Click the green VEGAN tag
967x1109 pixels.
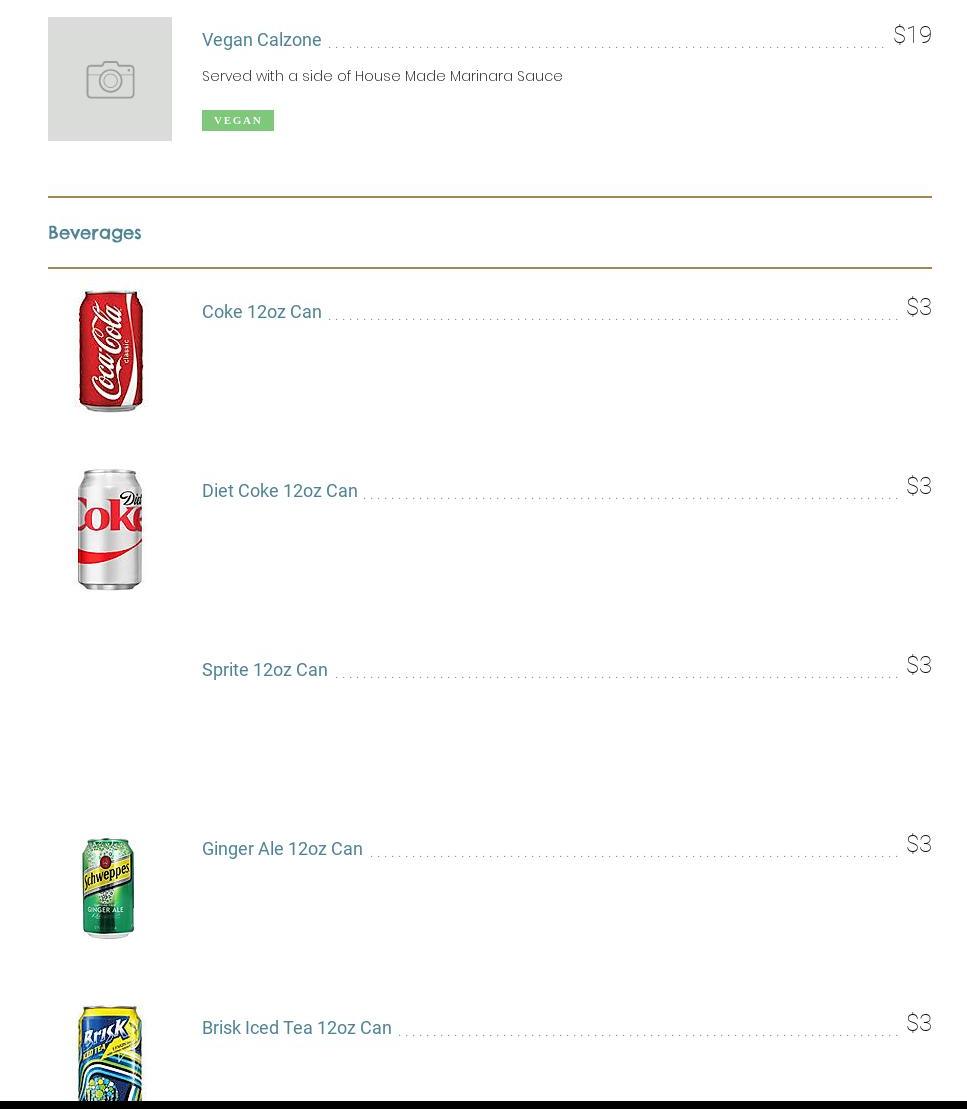tap(238, 120)
